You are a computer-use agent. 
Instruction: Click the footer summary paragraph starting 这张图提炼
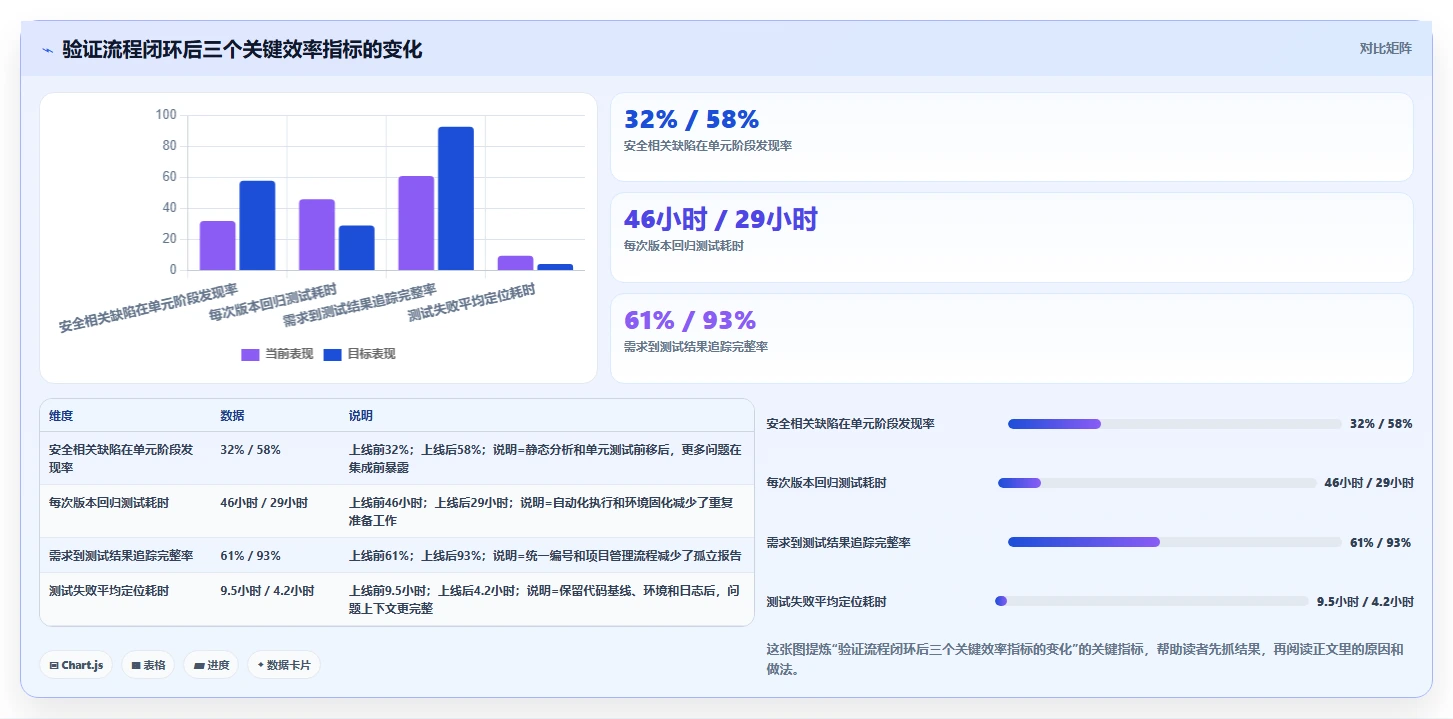click(x=1085, y=659)
